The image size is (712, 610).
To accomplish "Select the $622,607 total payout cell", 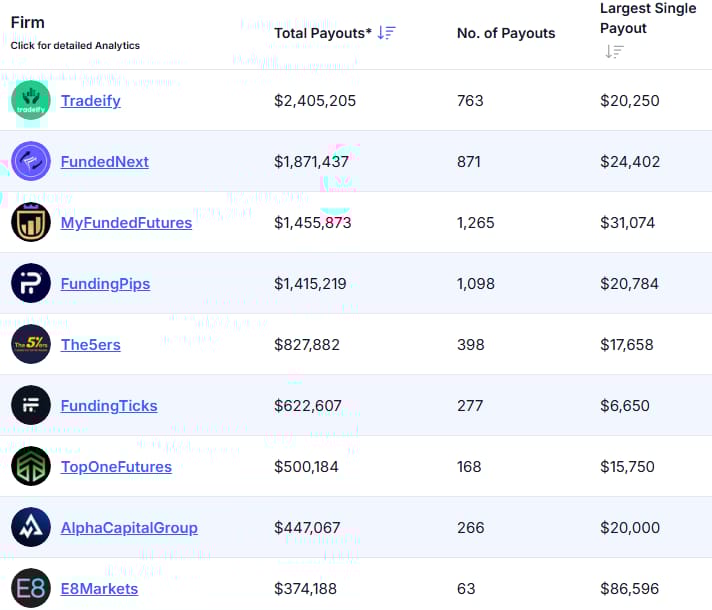I will coord(308,406).
